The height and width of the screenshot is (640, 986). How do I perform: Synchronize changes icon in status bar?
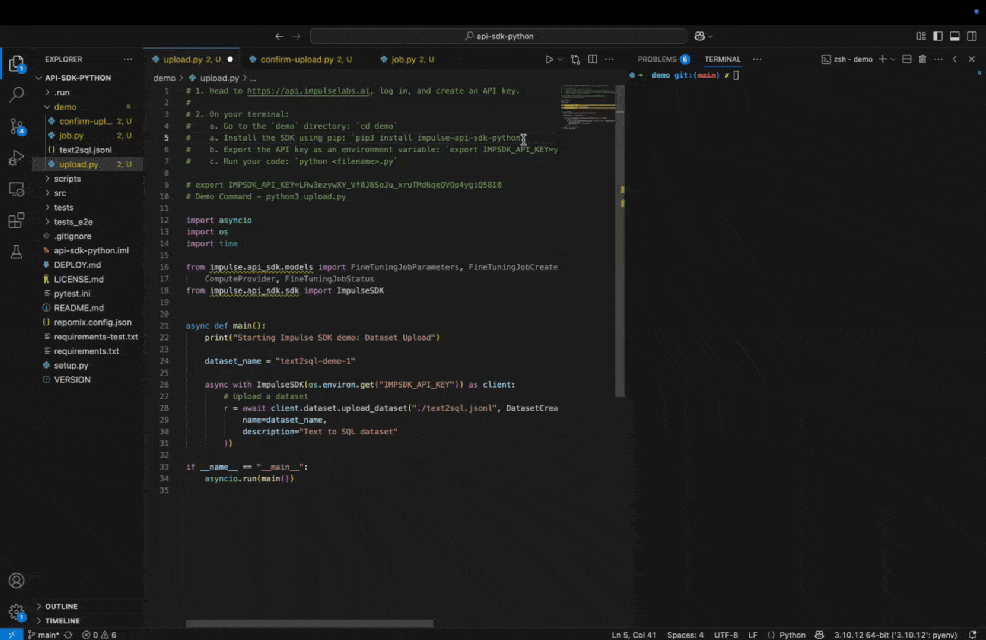pos(69,635)
